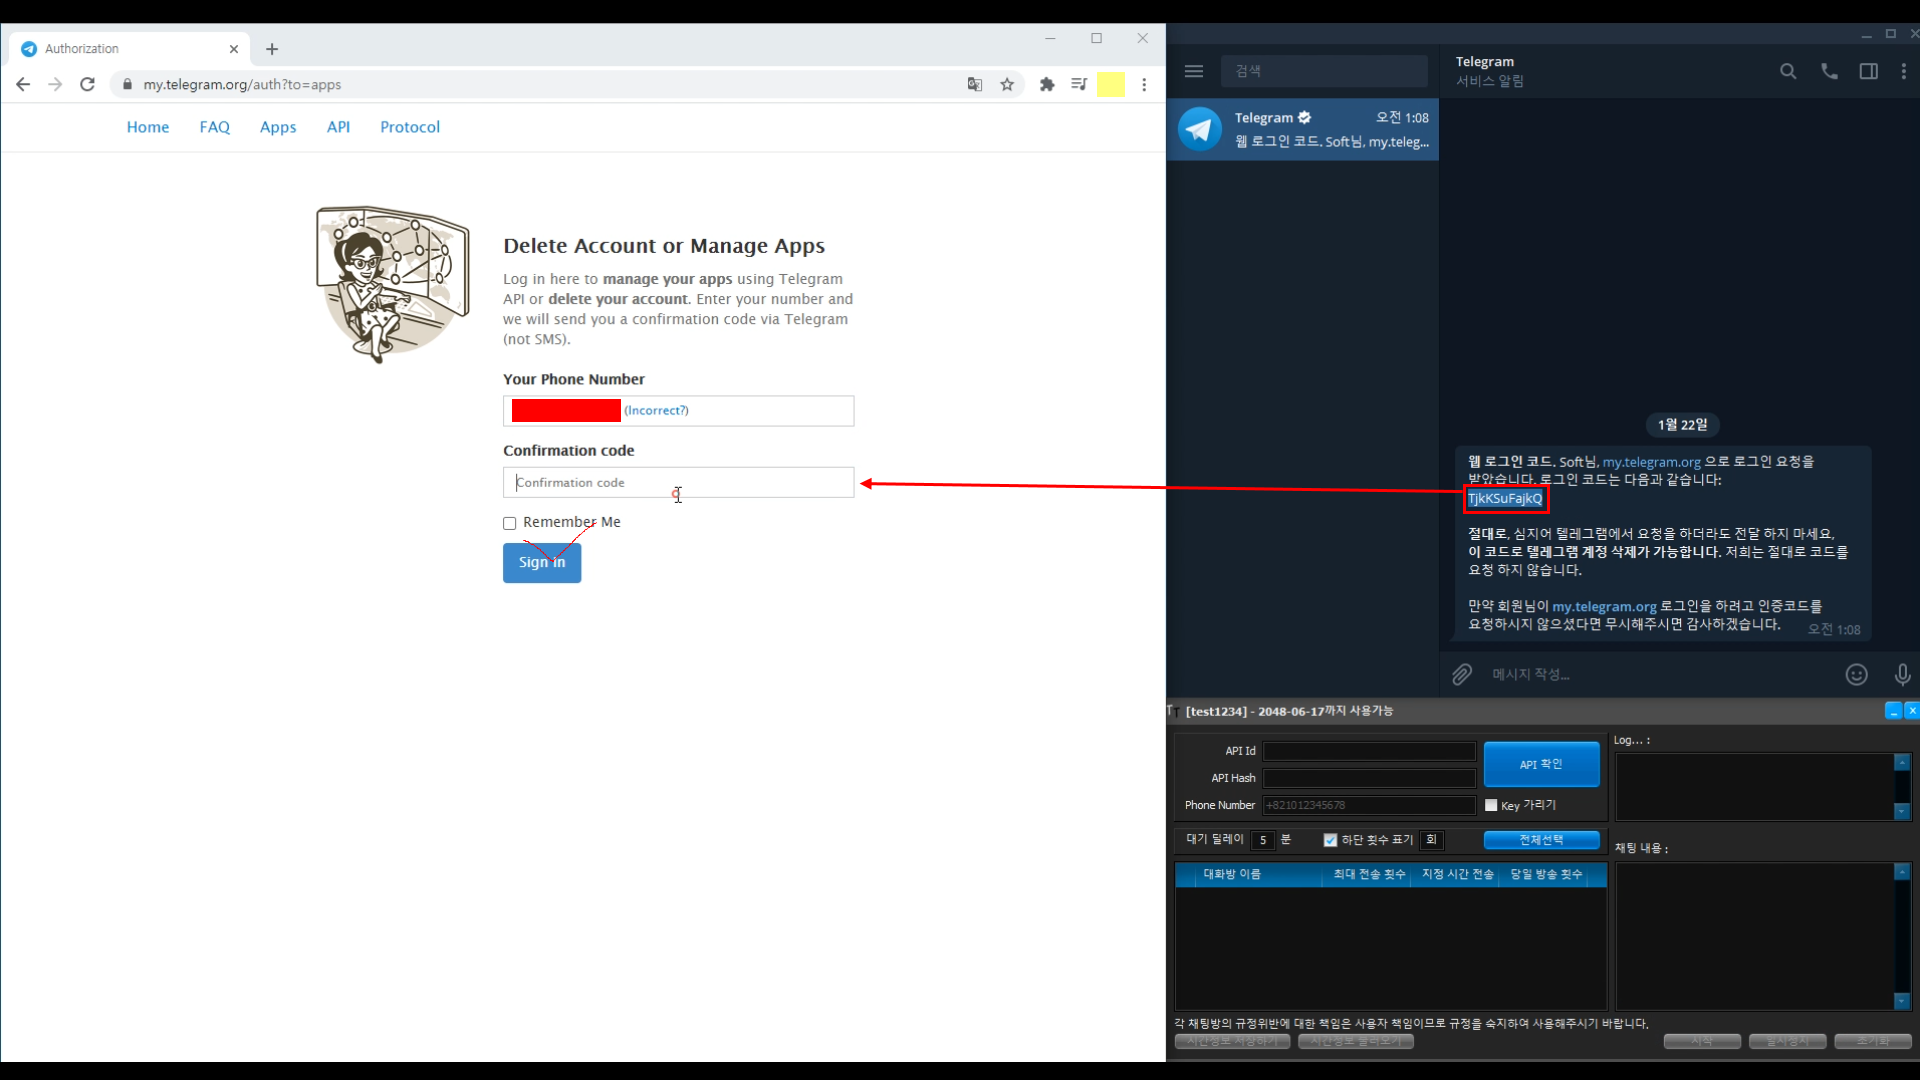Open Telegram chat options three-dot menu

click(1903, 71)
